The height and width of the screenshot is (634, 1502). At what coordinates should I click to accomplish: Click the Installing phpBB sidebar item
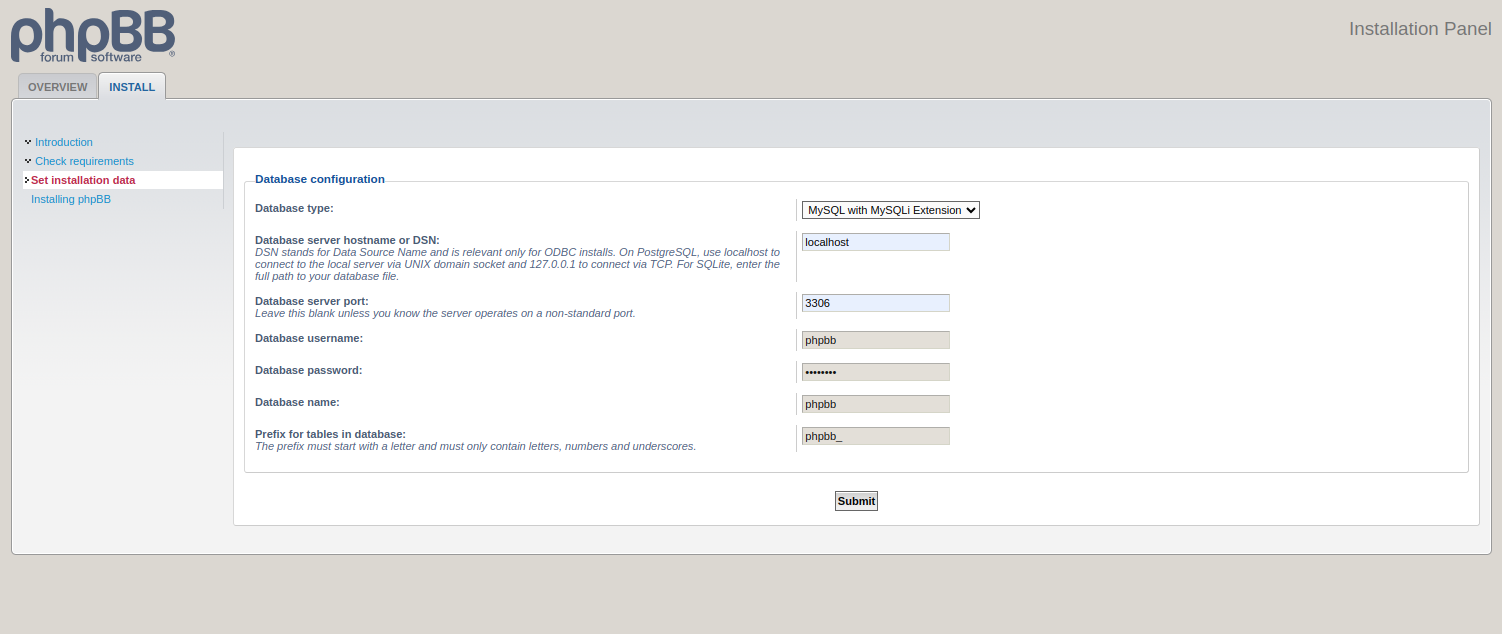71,199
